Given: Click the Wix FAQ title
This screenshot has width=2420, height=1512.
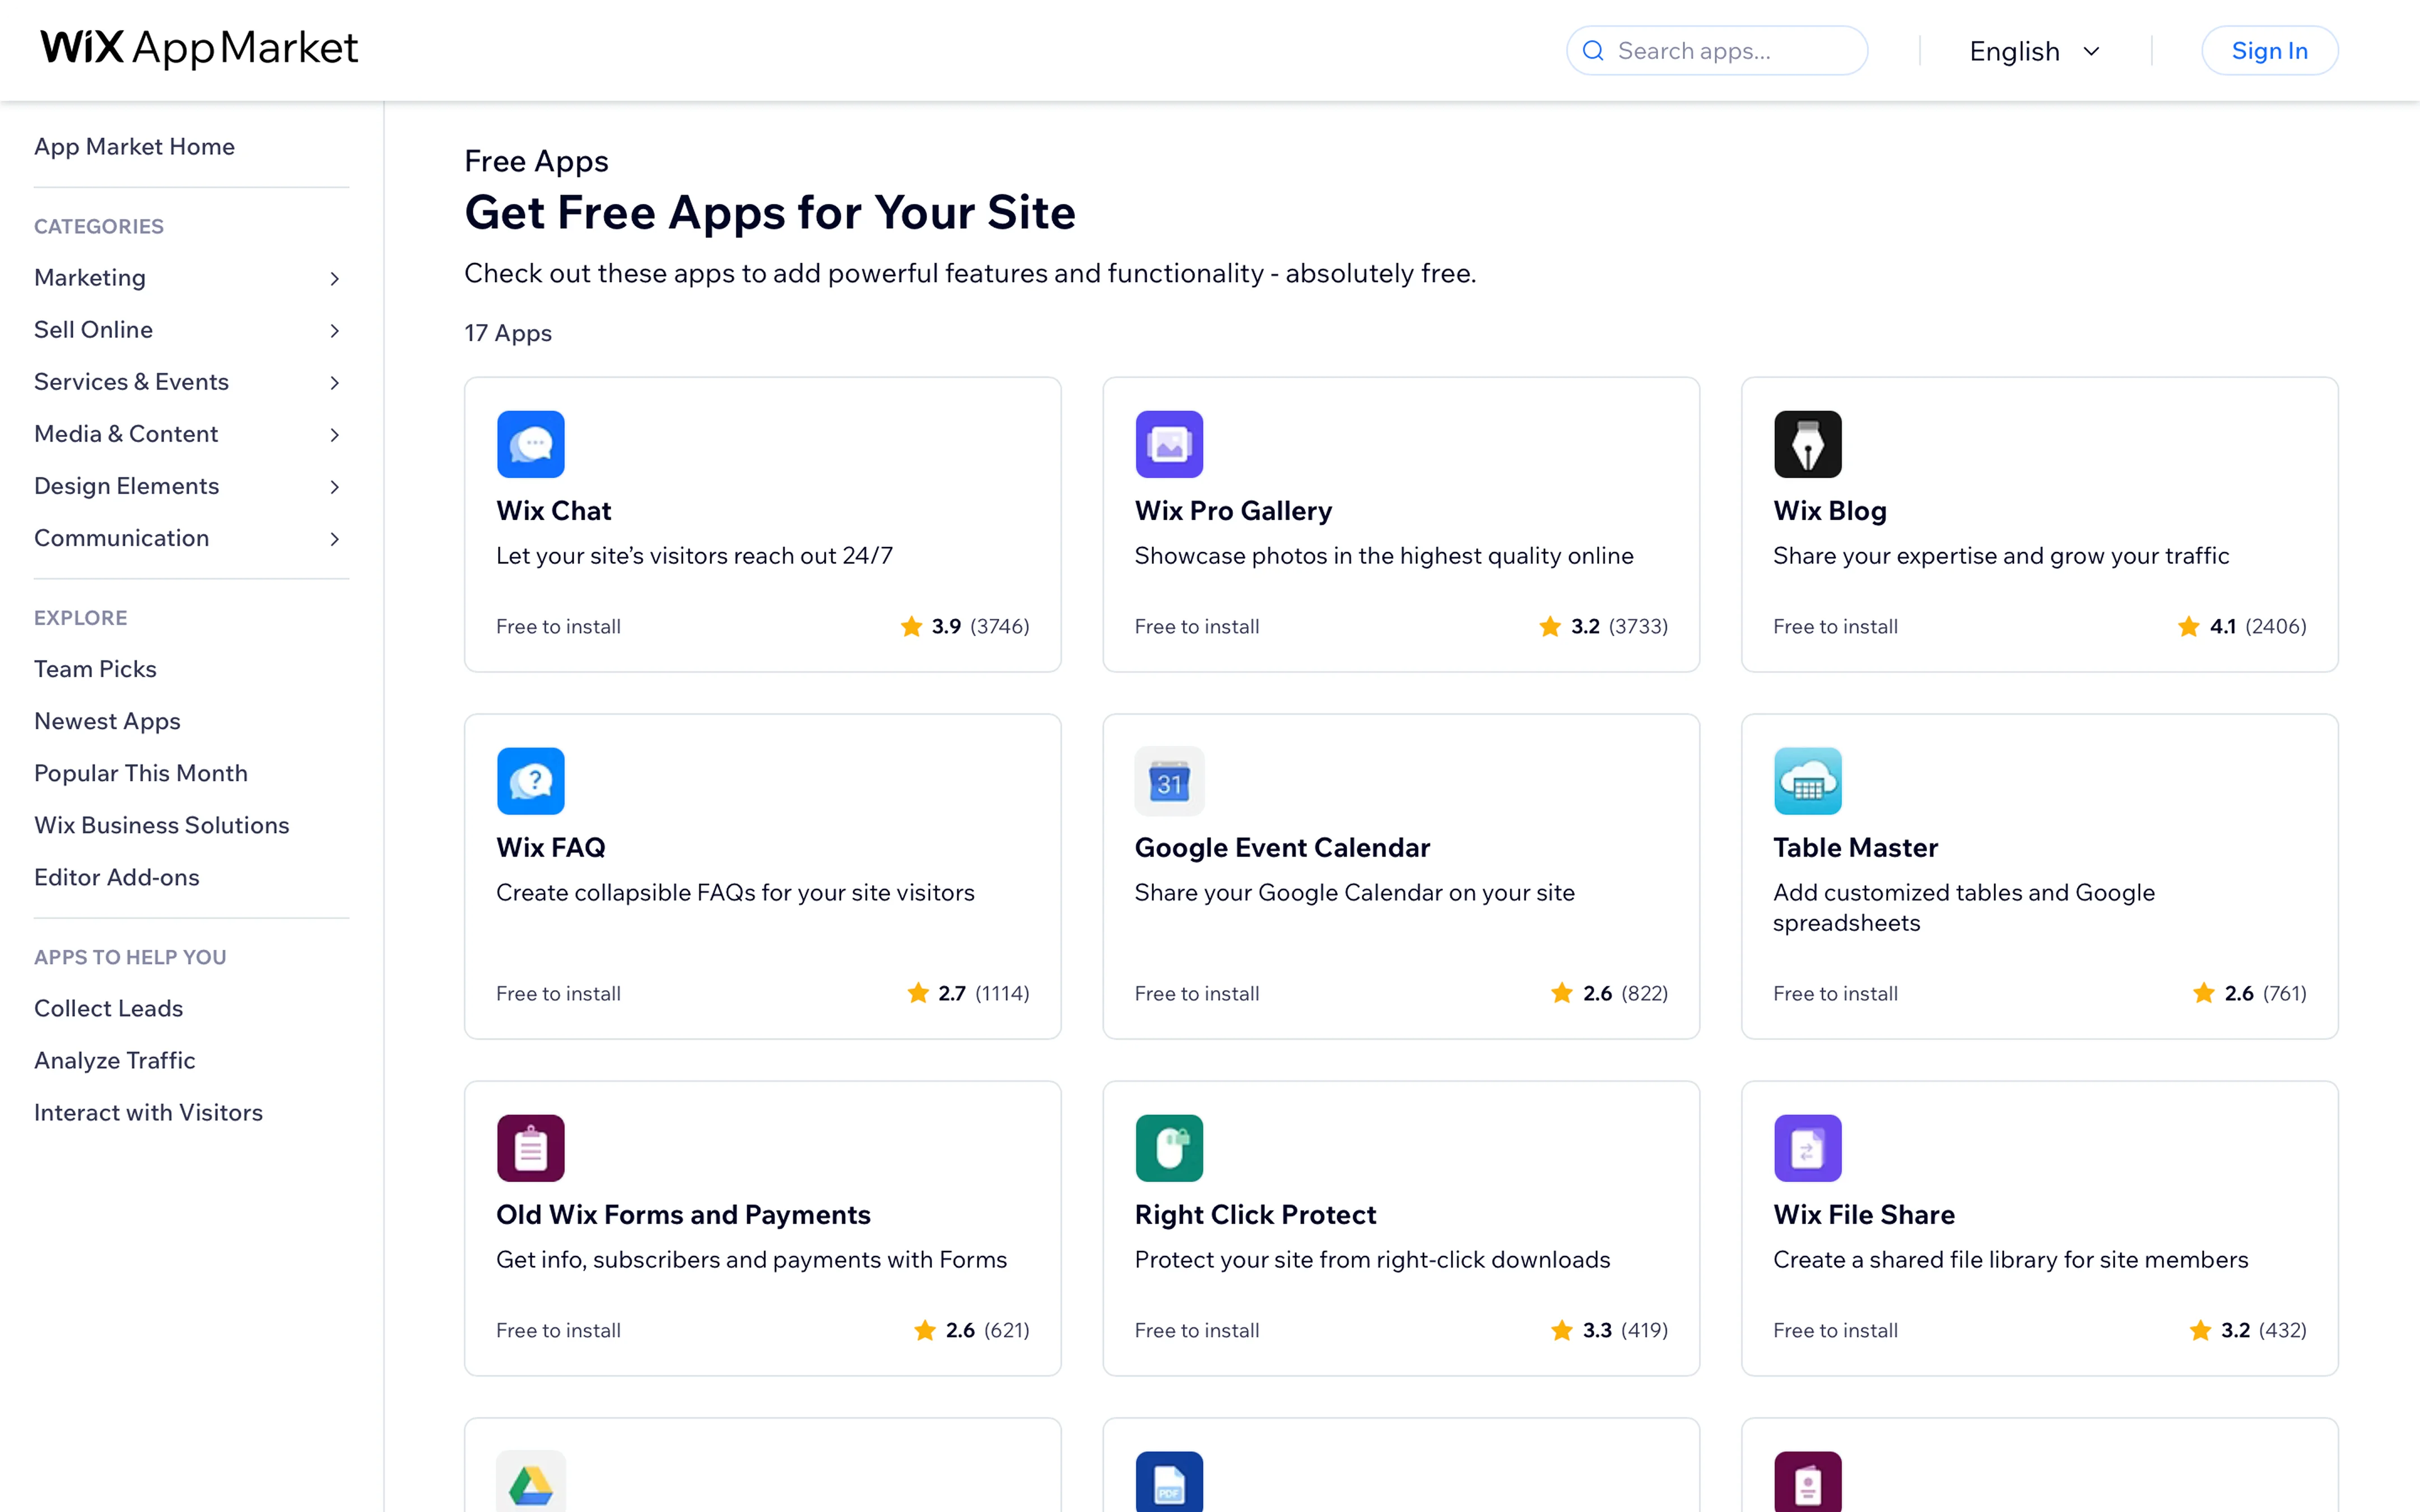Looking at the screenshot, I should click(x=551, y=847).
